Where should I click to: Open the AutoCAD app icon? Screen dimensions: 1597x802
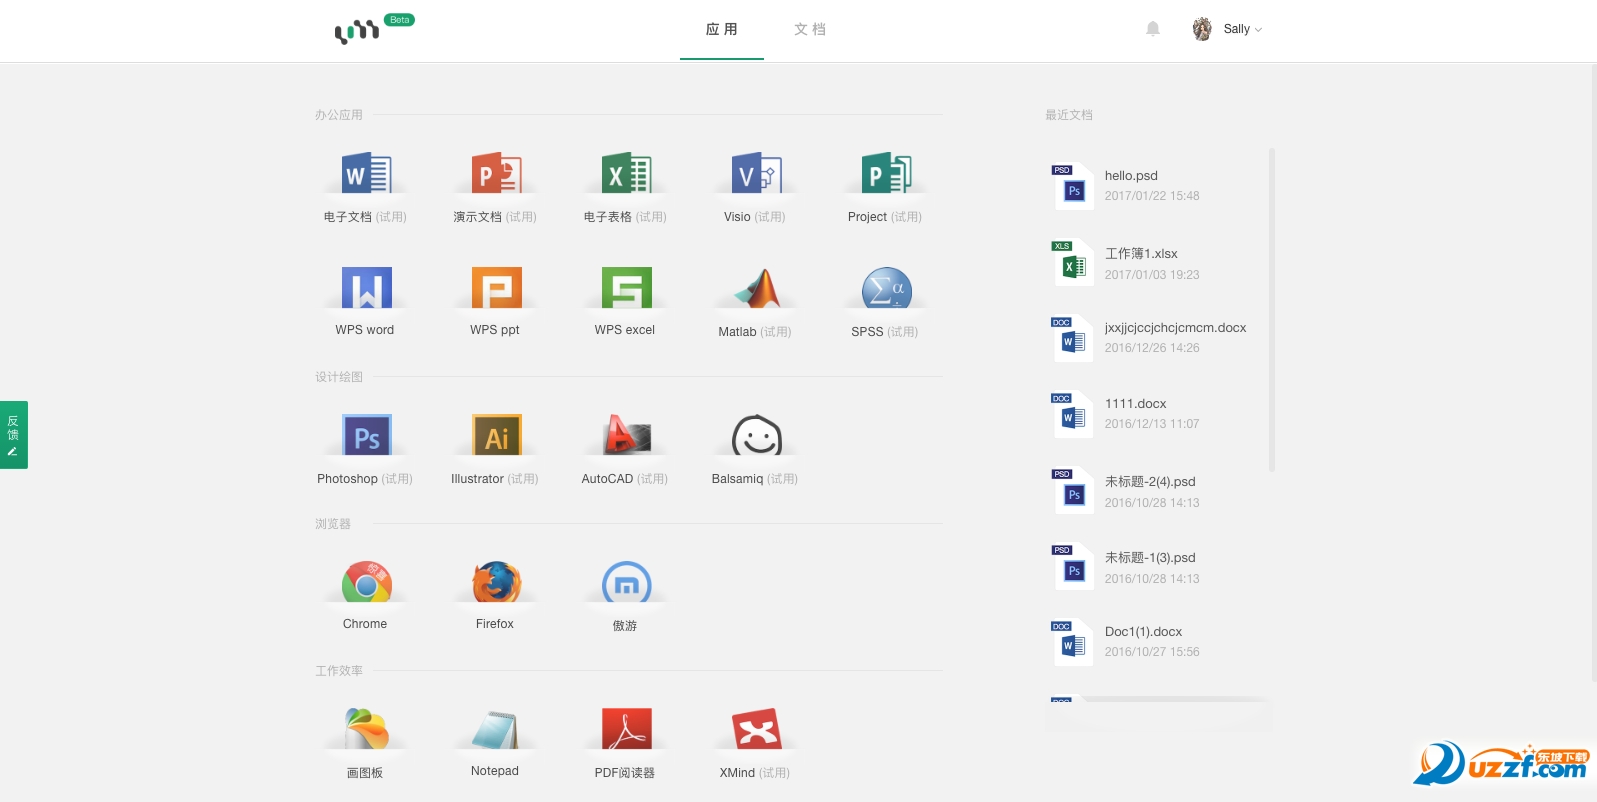coord(626,435)
